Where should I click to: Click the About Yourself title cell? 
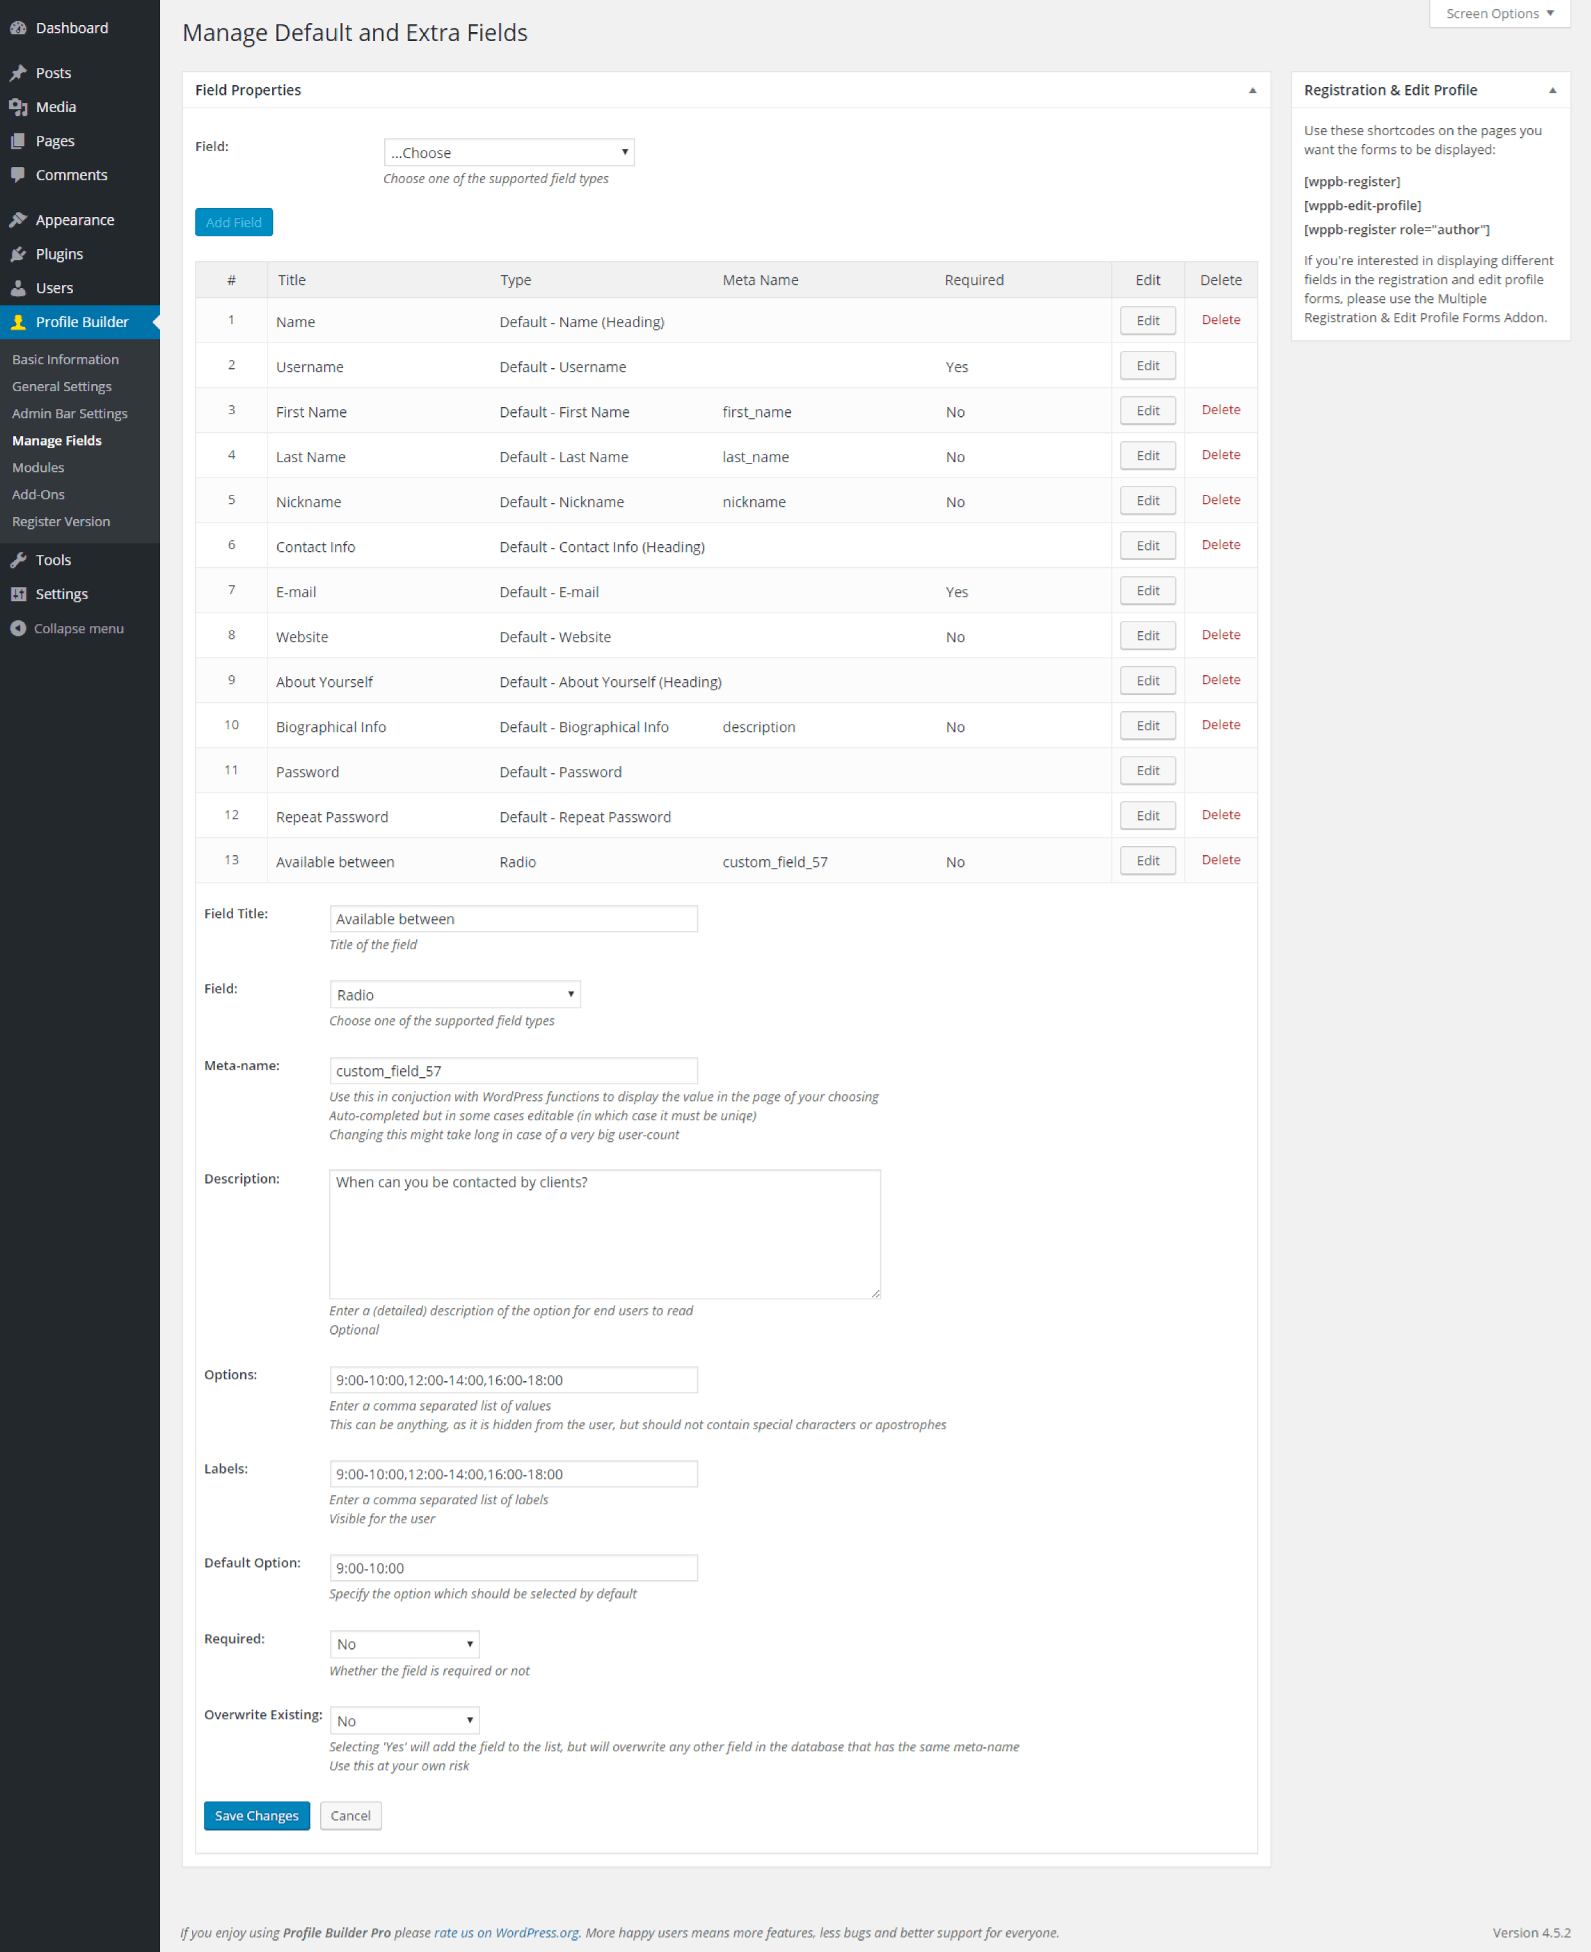coord(324,682)
